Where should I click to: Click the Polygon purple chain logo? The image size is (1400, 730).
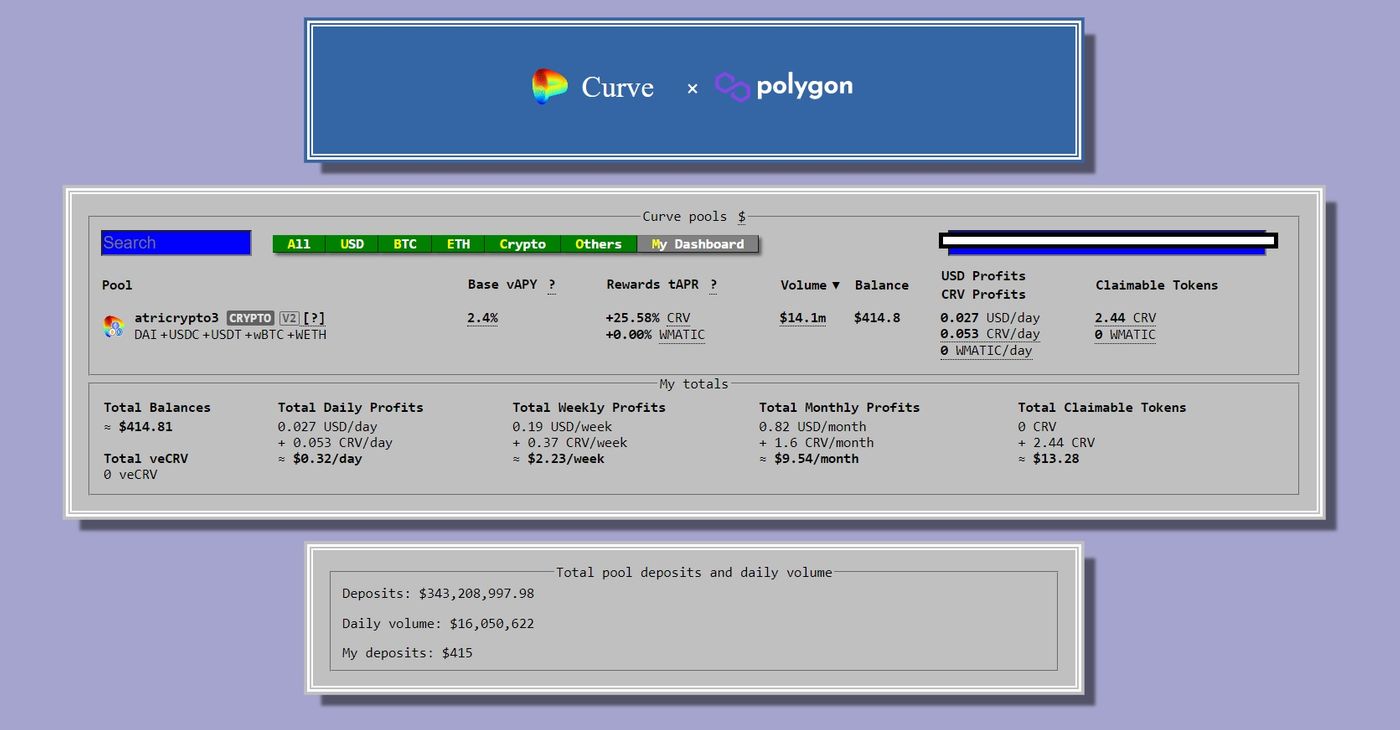(732, 87)
